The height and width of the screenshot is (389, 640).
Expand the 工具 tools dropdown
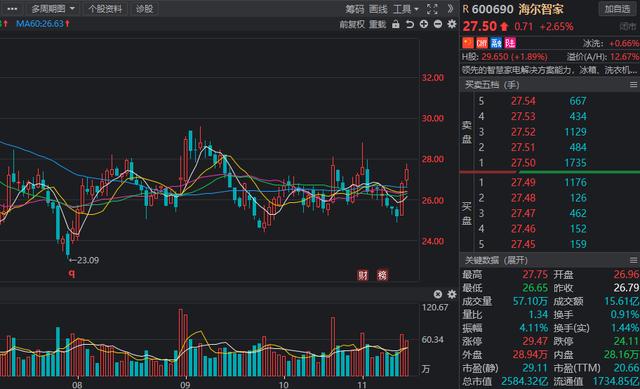pos(405,9)
